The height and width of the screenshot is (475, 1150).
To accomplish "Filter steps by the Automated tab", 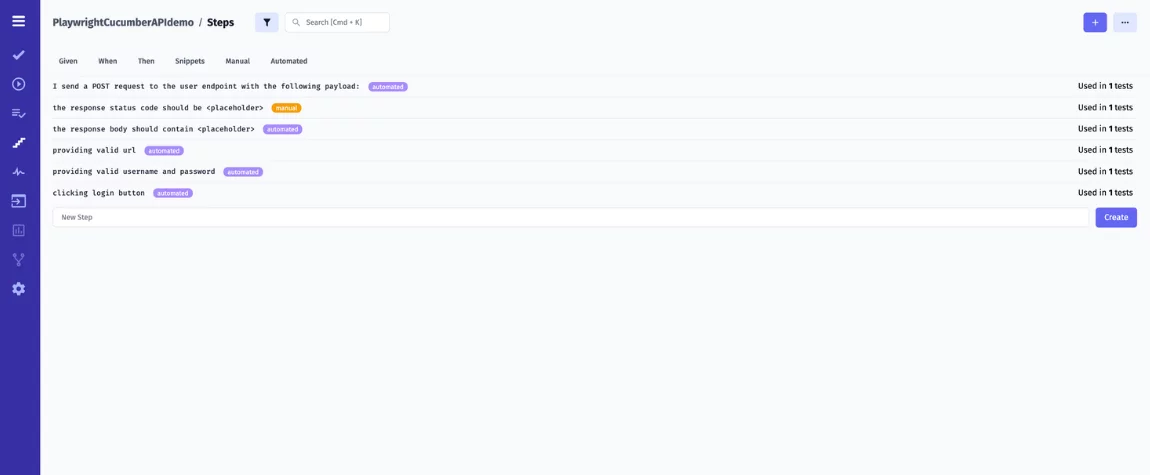I will pos(288,61).
